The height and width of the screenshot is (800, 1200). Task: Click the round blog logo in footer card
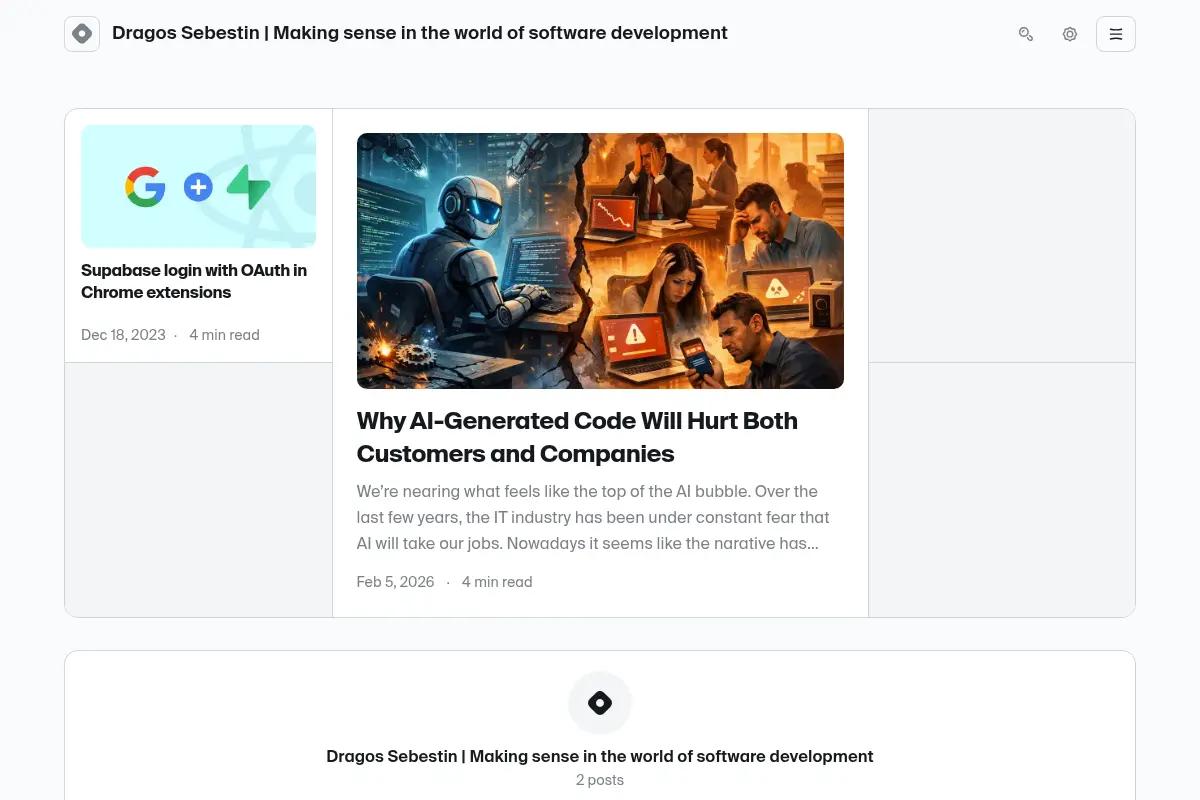pyautogui.click(x=600, y=703)
